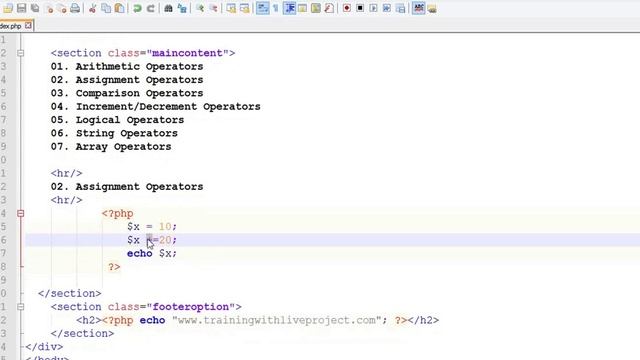This screenshot has width=640, height=360.
Task: Click the text "04. Increment/Decrement Operators"
Action: [x=156, y=107]
